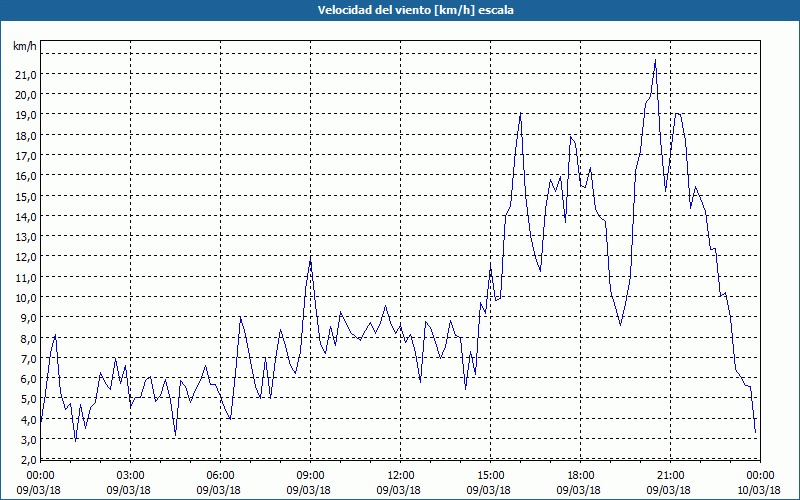800x500 pixels.
Task: Click the '10,0' y-axis label
Action: click(27, 297)
